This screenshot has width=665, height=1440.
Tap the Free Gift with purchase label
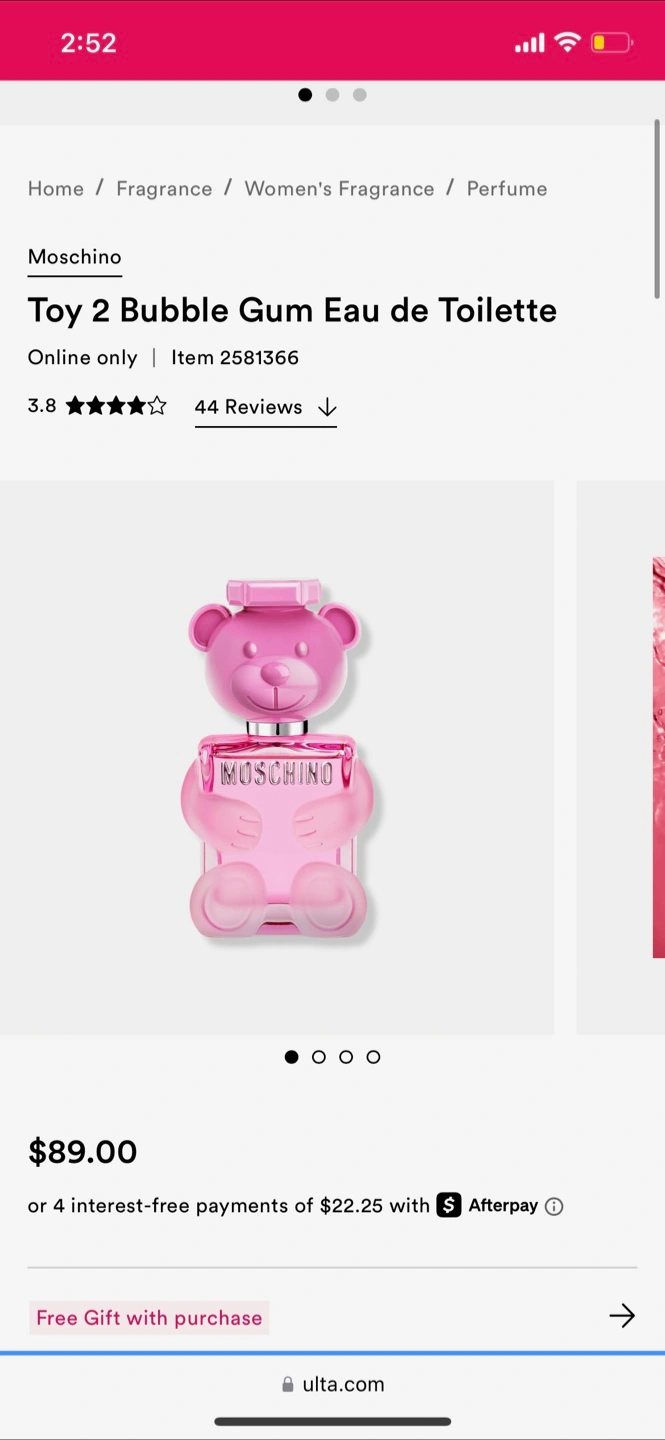[149, 1318]
